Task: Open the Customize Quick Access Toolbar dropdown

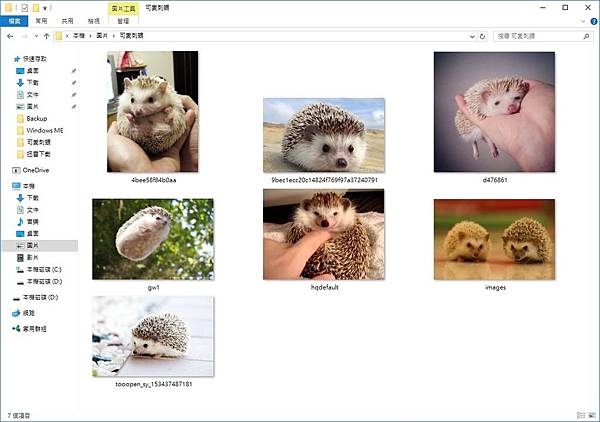Action: [x=45, y=8]
